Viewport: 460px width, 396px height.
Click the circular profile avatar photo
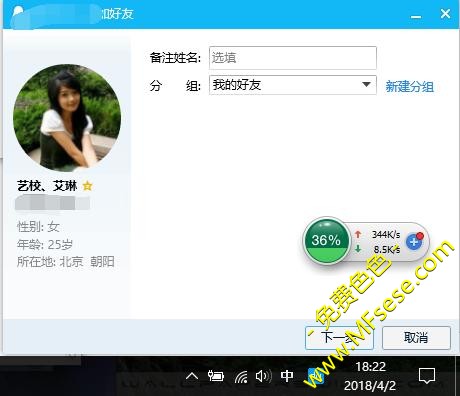coord(67,118)
